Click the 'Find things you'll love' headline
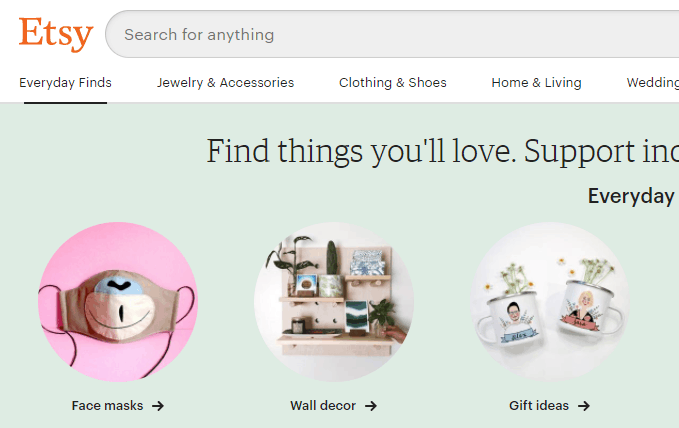Image resolution: width=679 pixels, height=428 pixels. click(x=443, y=152)
